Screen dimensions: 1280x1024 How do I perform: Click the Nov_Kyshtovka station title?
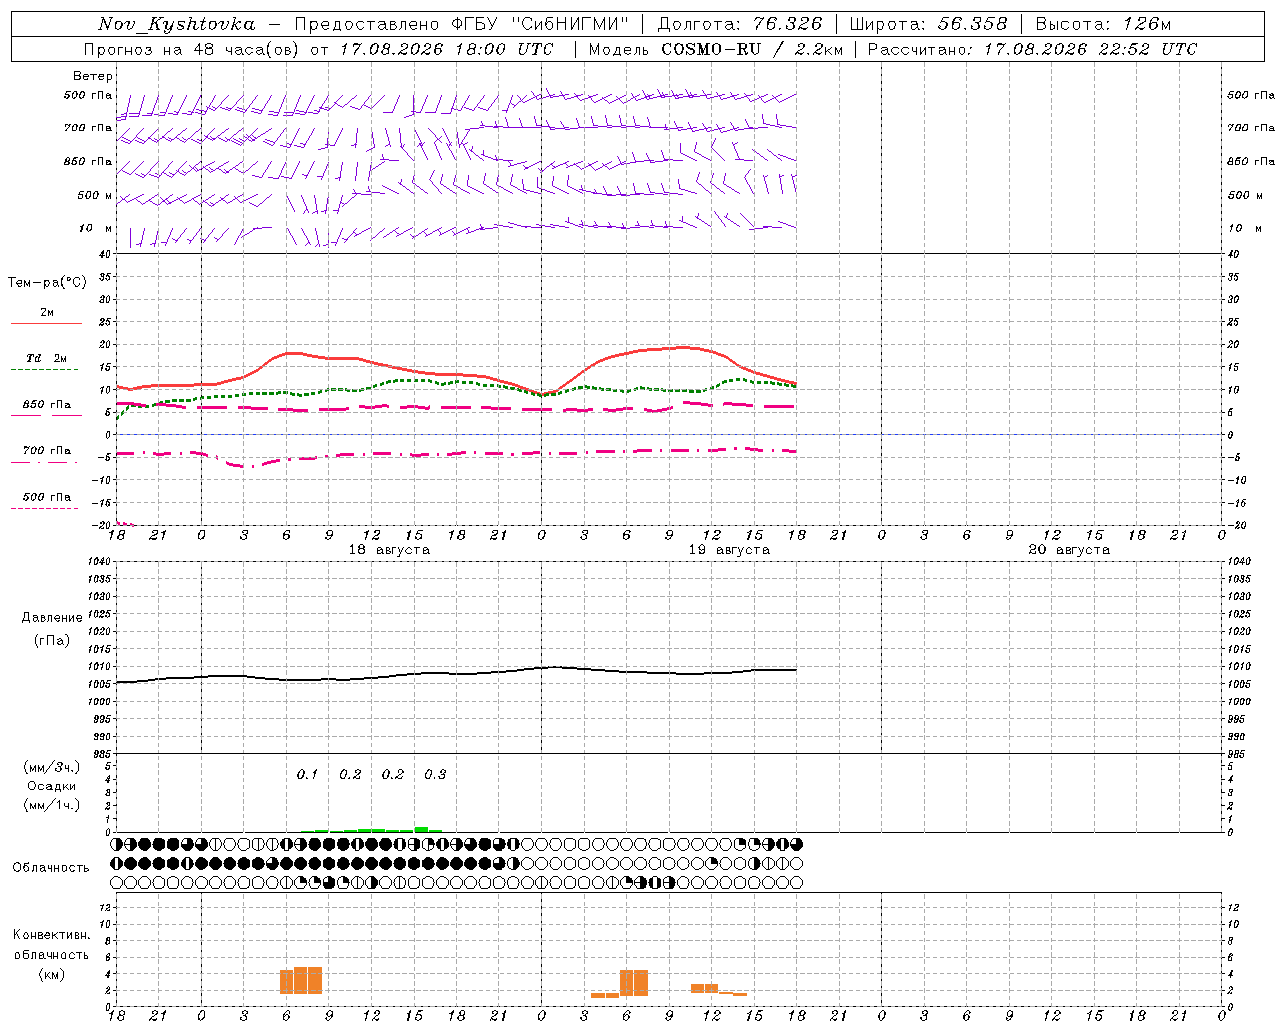176,24
